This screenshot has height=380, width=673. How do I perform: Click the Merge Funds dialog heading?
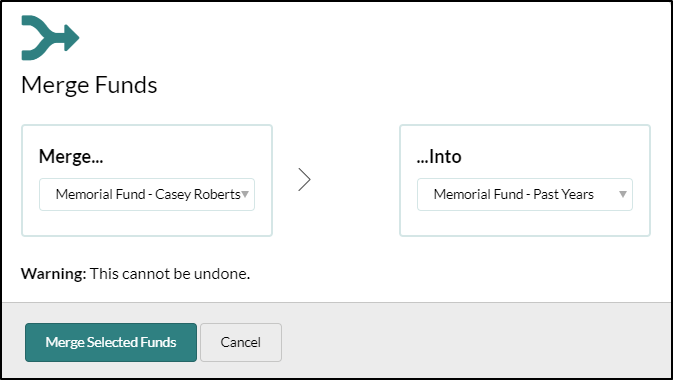pyautogui.click(x=89, y=85)
